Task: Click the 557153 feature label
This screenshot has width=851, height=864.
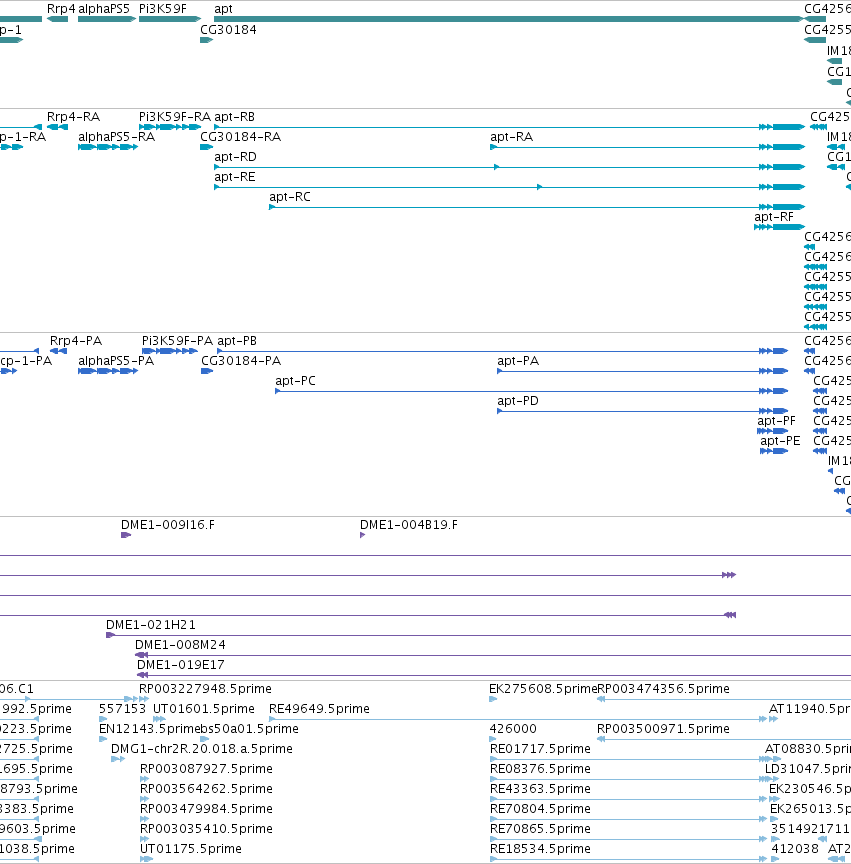Action: pyautogui.click(x=122, y=709)
